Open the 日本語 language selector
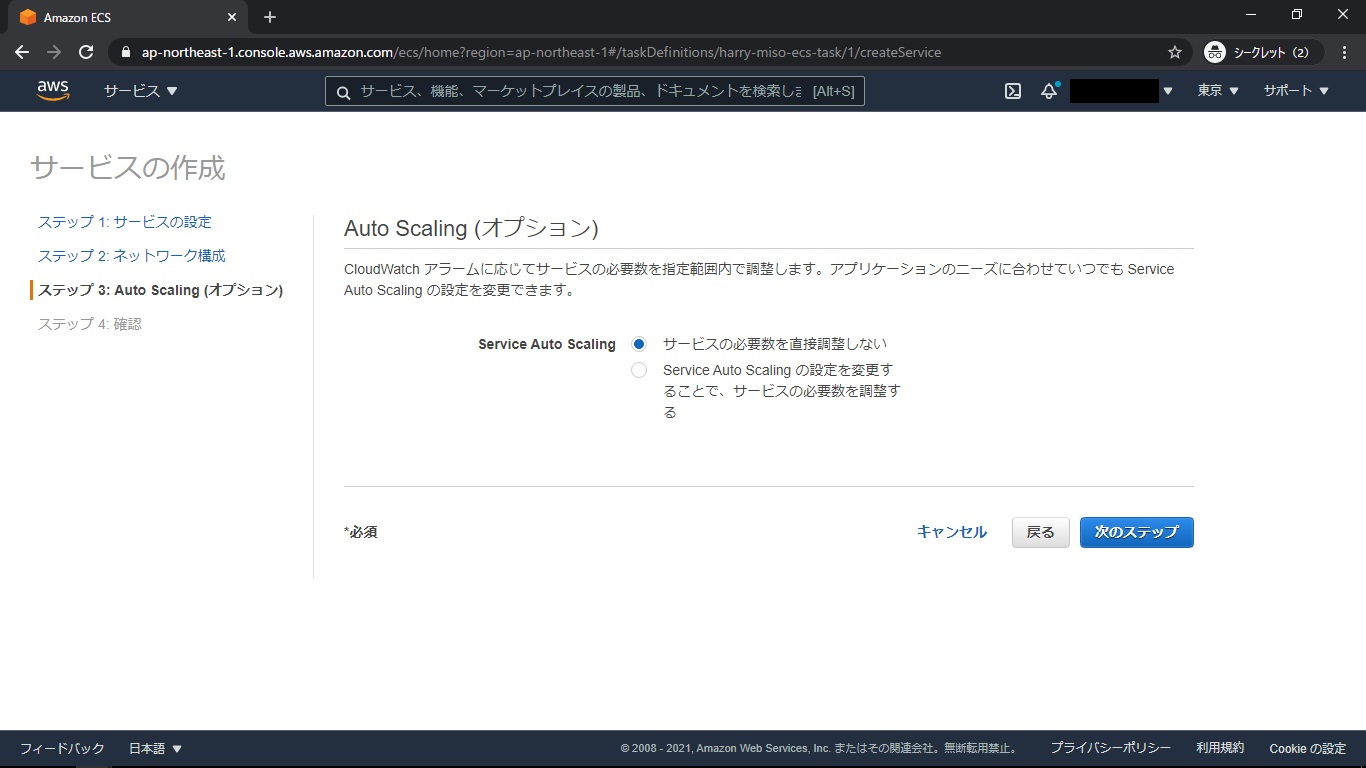The width and height of the screenshot is (1366, 768). point(155,748)
